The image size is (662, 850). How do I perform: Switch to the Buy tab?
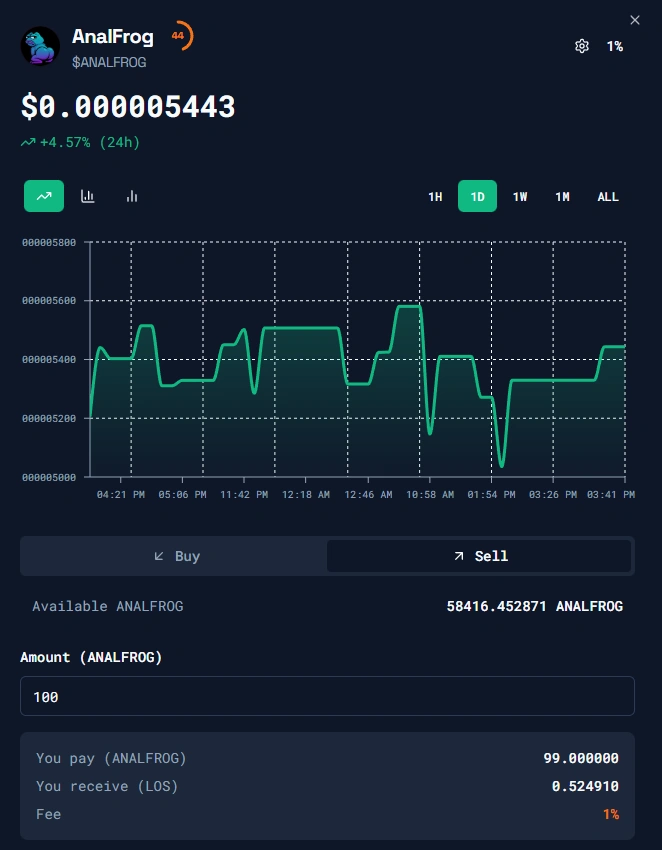coord(176,556)
